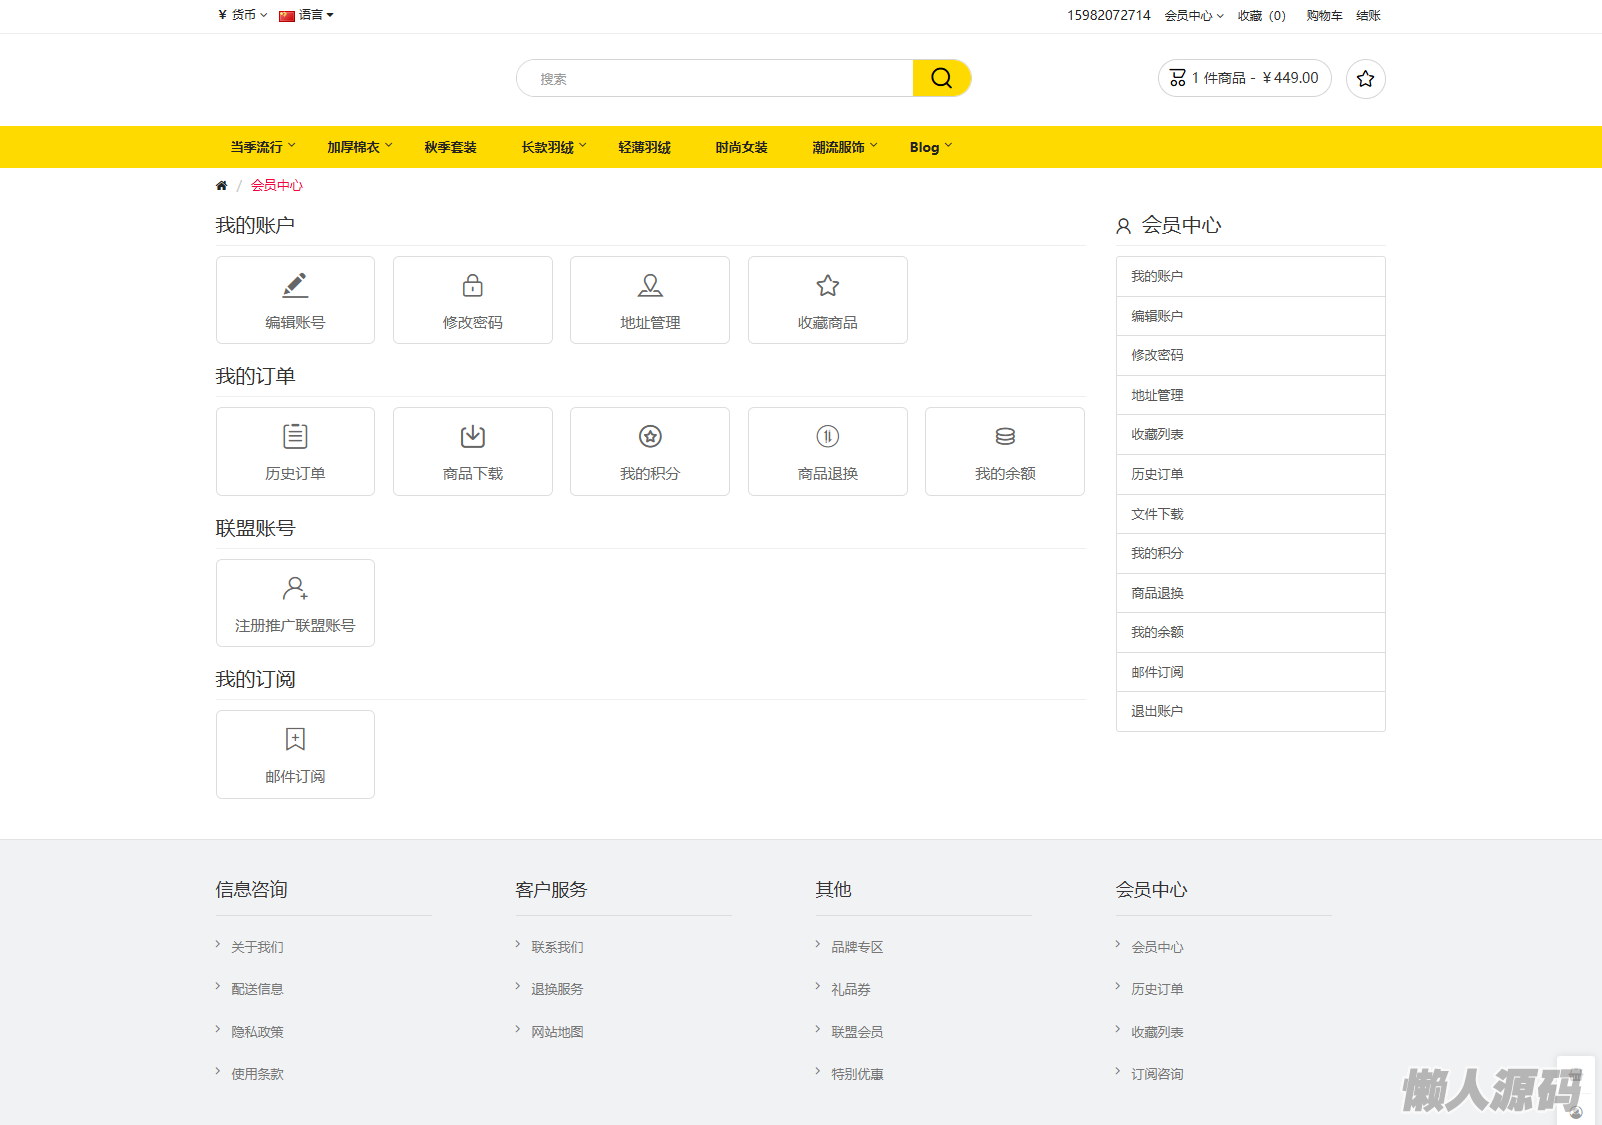Open the Blog menu in navigation
The width and height of the screenshot is (1602, 1125).
930,147
